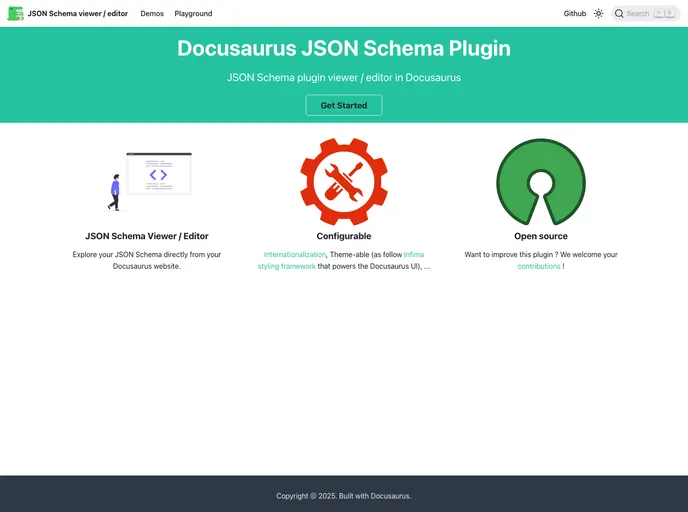Click the 'Configurable' heading
This screenshot has height=512, width=688.
[344, 236]
